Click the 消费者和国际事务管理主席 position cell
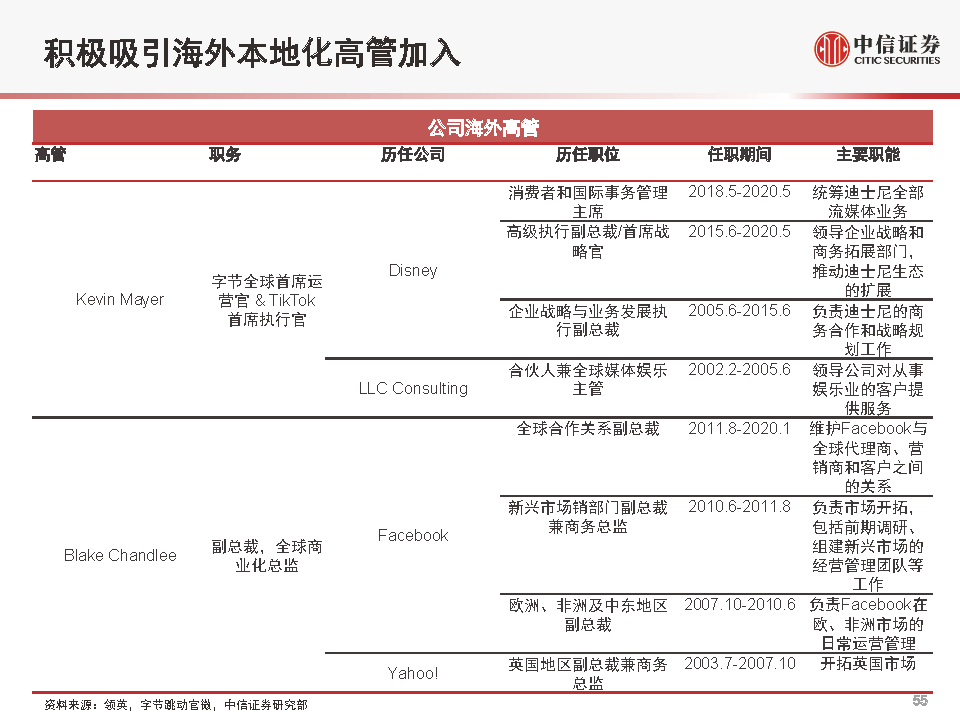This screenshot has width=960, height=728. pyautogui.click(x=588, y=202)
